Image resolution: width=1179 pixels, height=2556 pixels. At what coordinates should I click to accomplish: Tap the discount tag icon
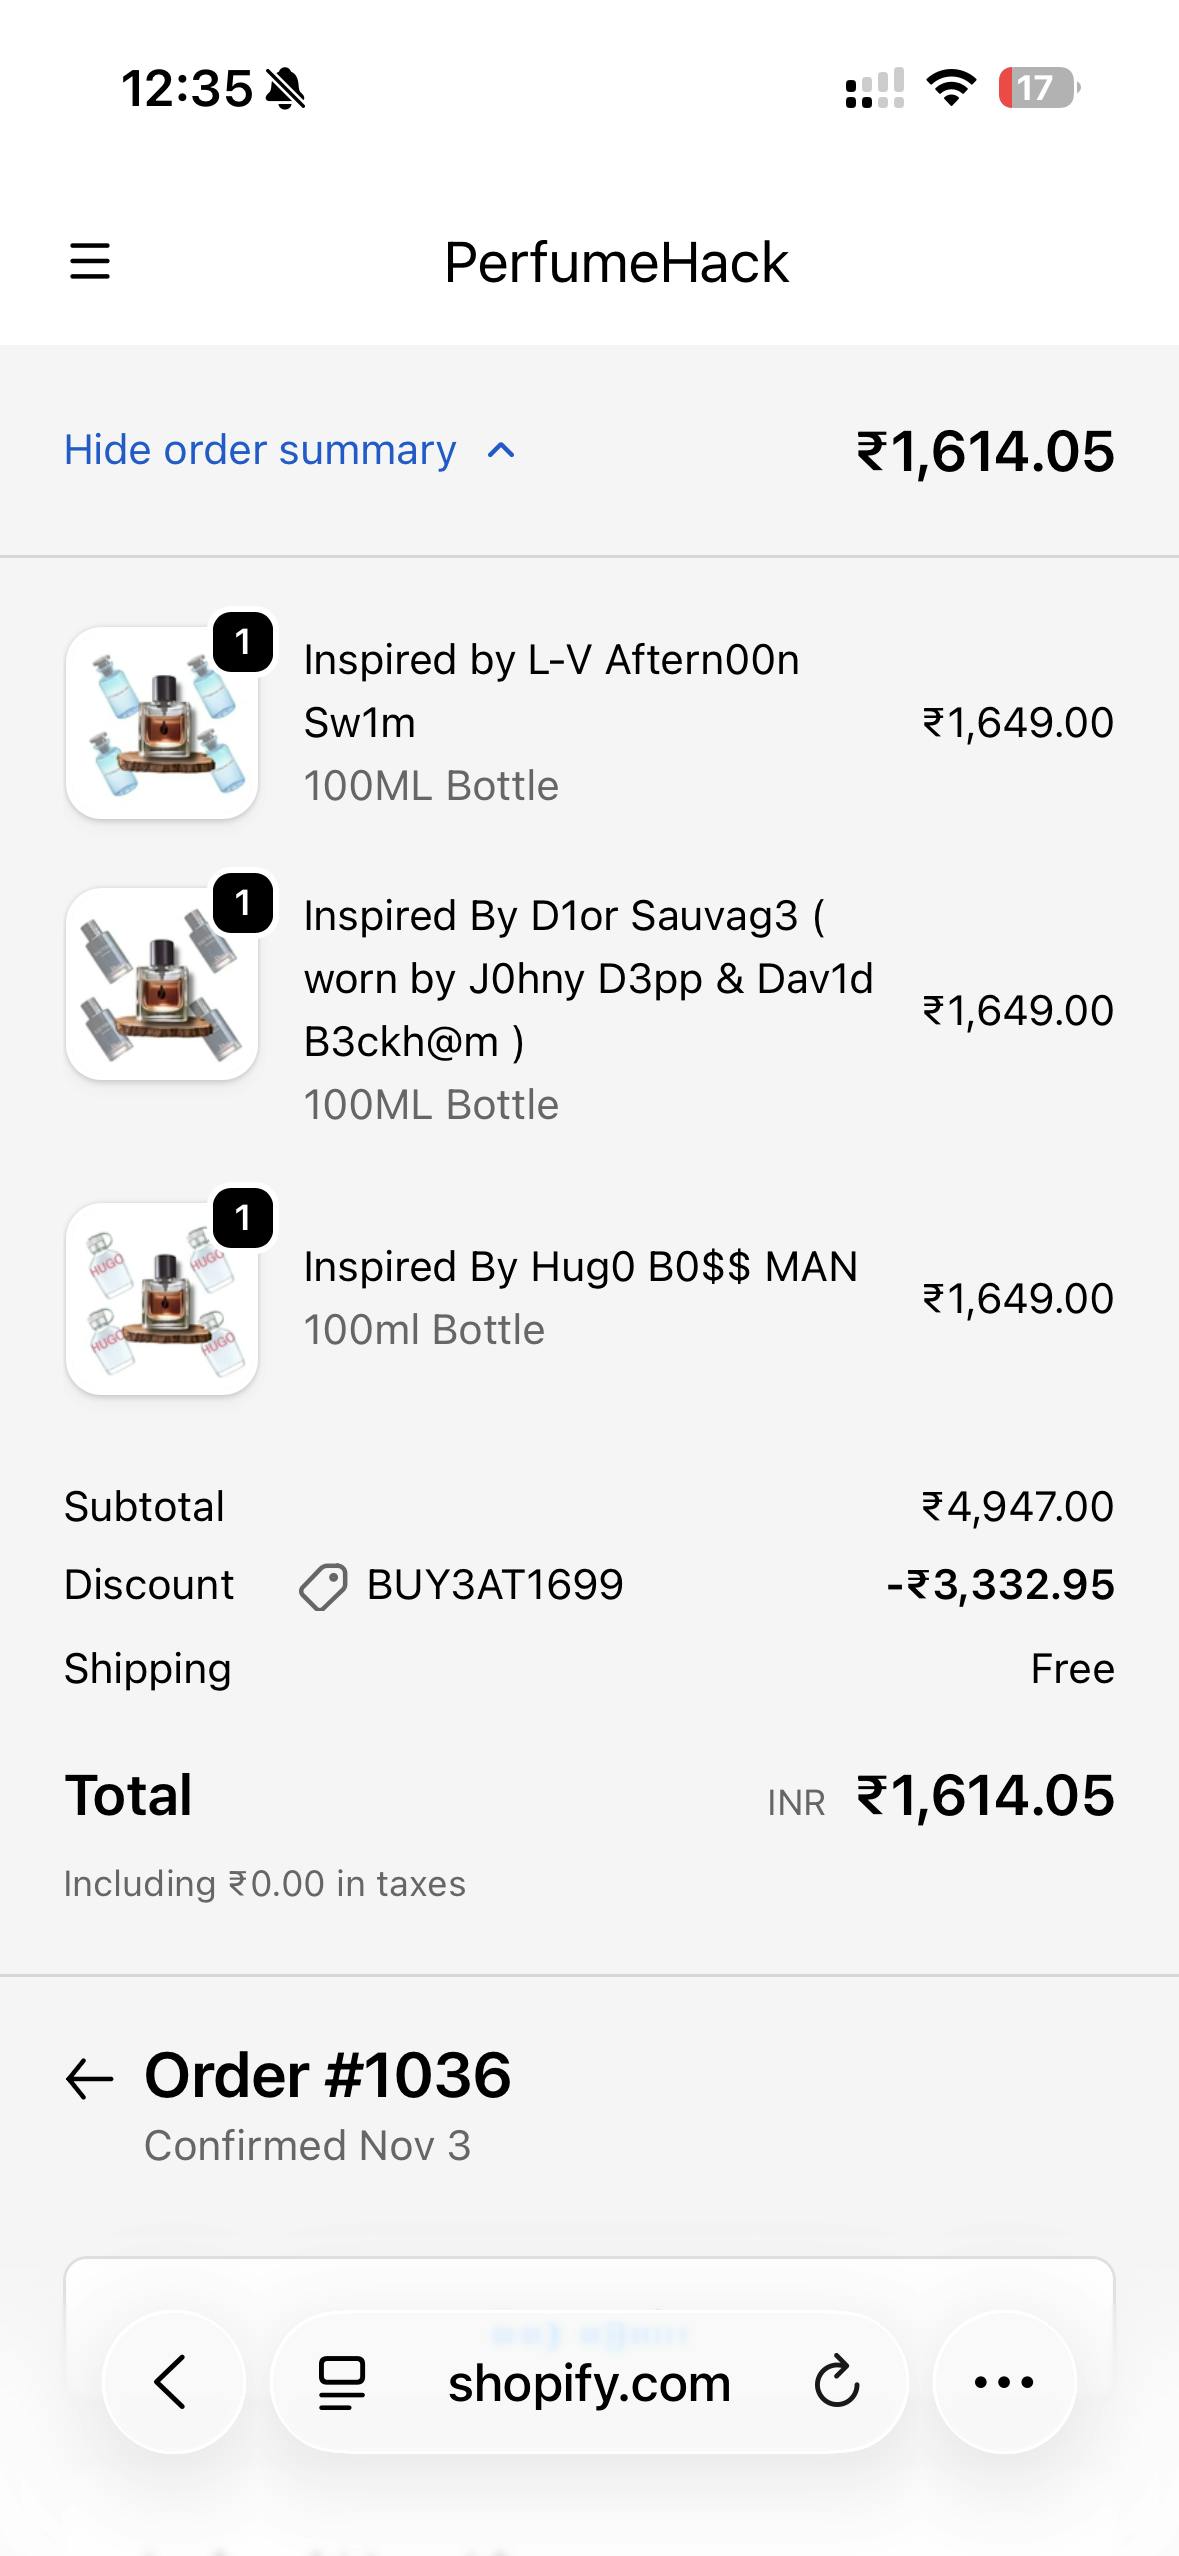(323, 1586)
